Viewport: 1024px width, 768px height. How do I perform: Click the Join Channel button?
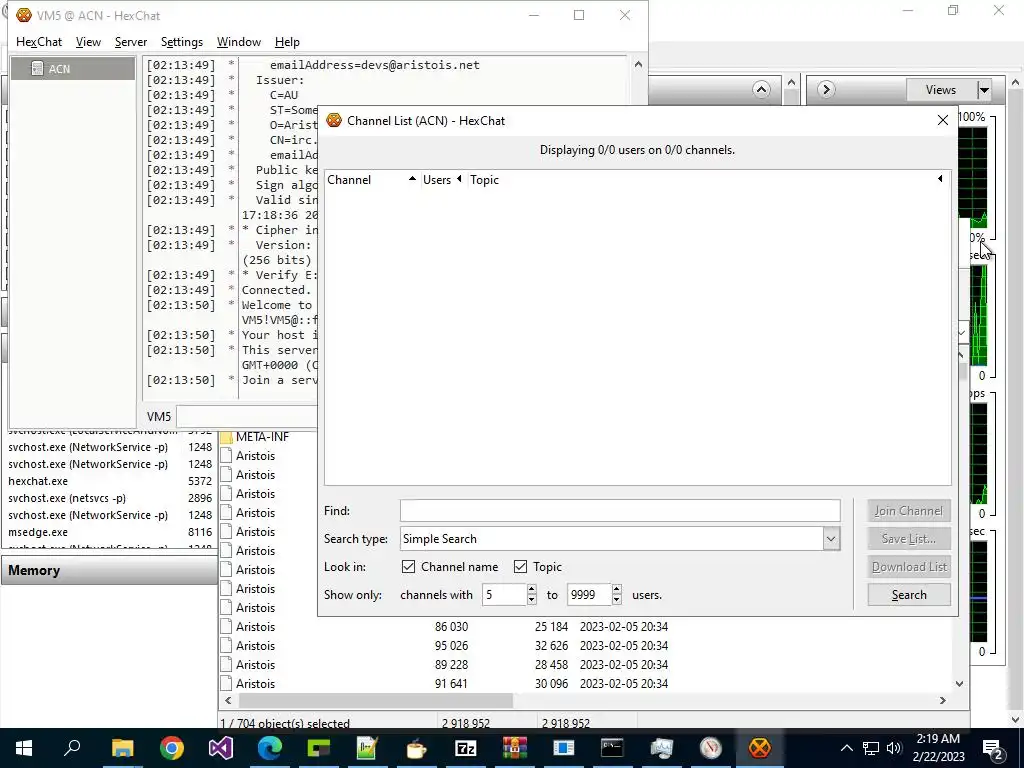(909, 511)
